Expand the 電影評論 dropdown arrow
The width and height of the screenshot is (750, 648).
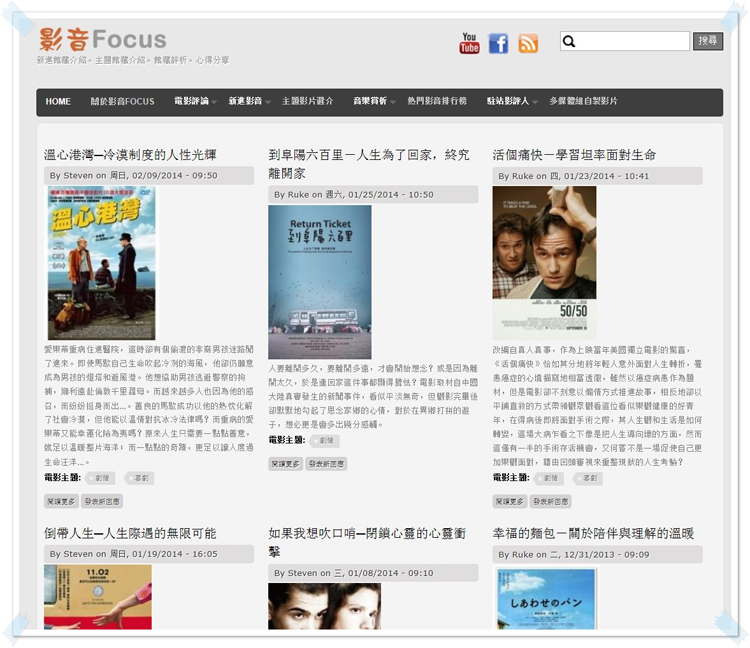click(214, 102)
